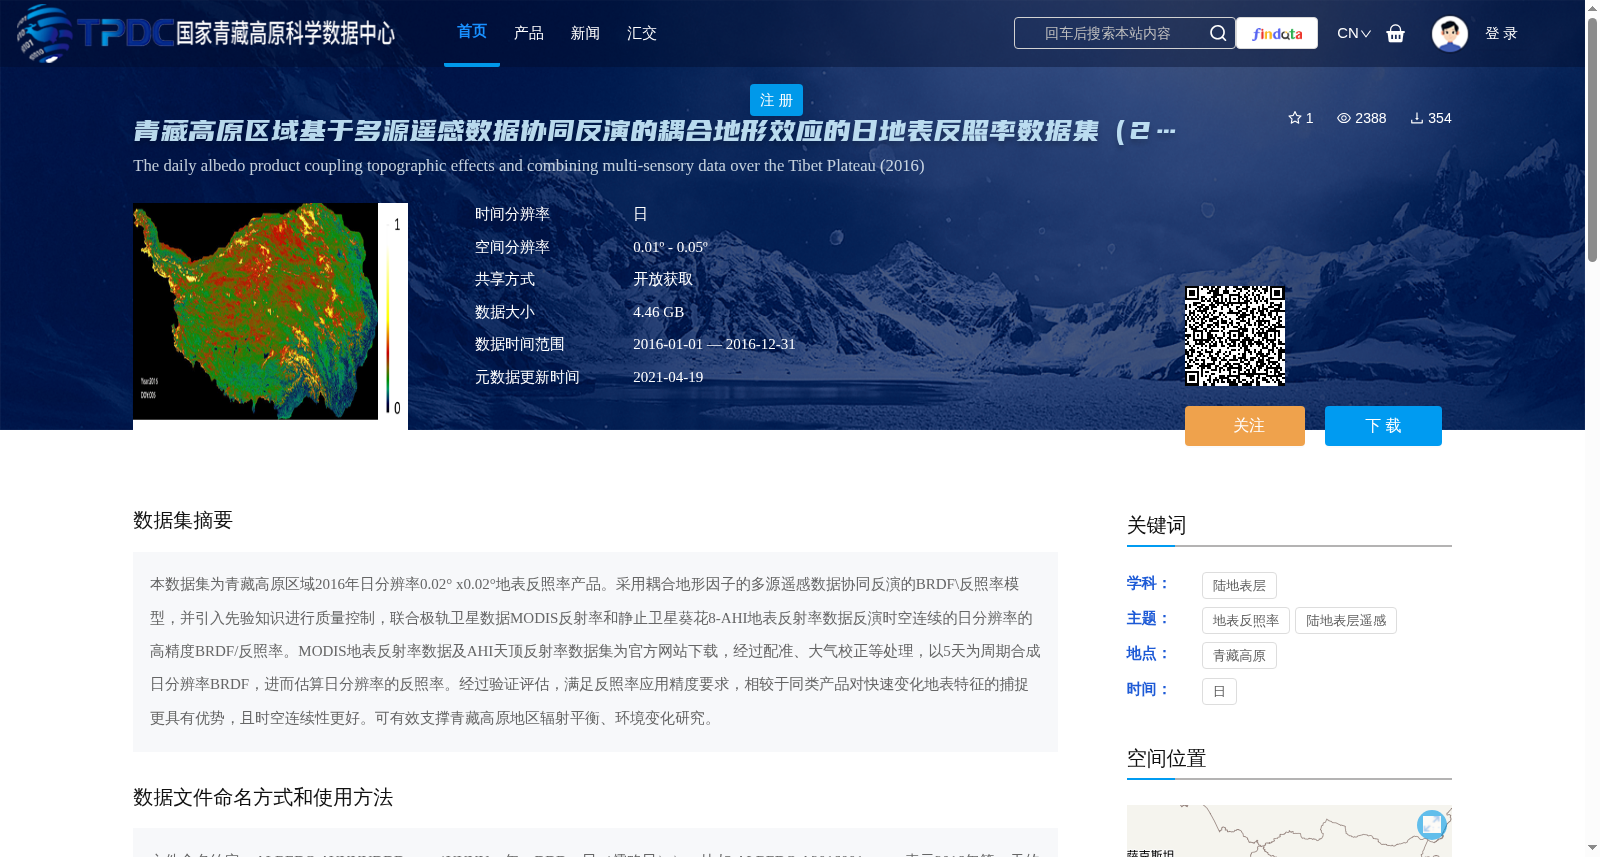
Task: Click the TPDC site logo
Action: (206, 33)
